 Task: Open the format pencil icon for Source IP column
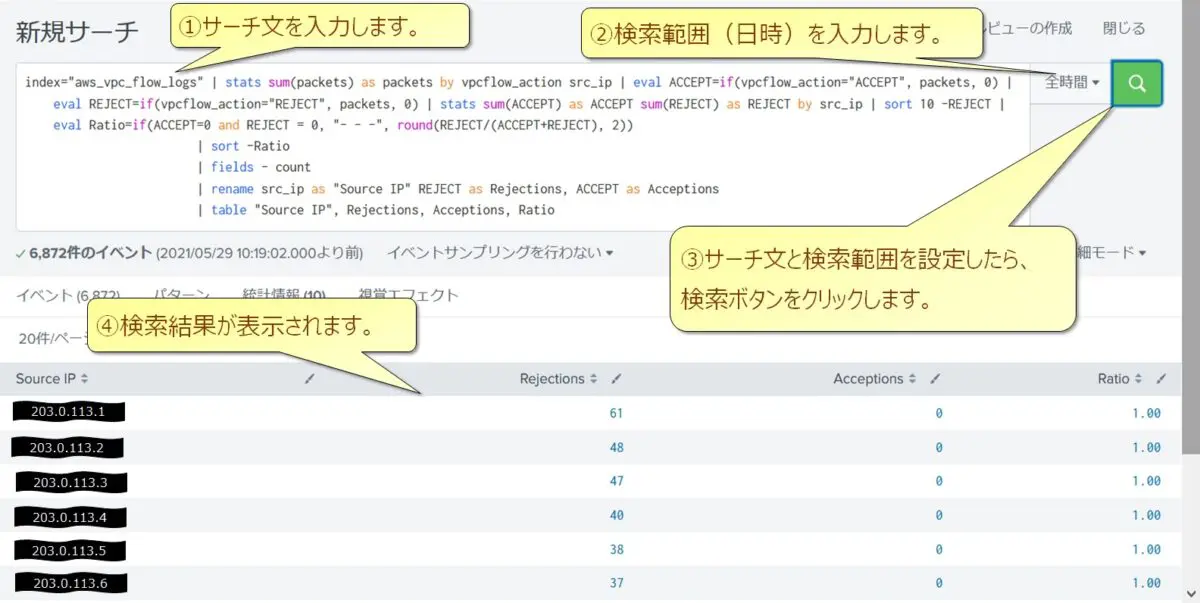(309, 378)
